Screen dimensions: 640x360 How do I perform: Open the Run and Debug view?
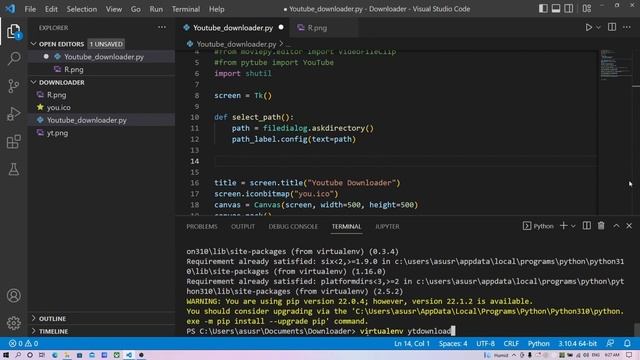(13, 113)
